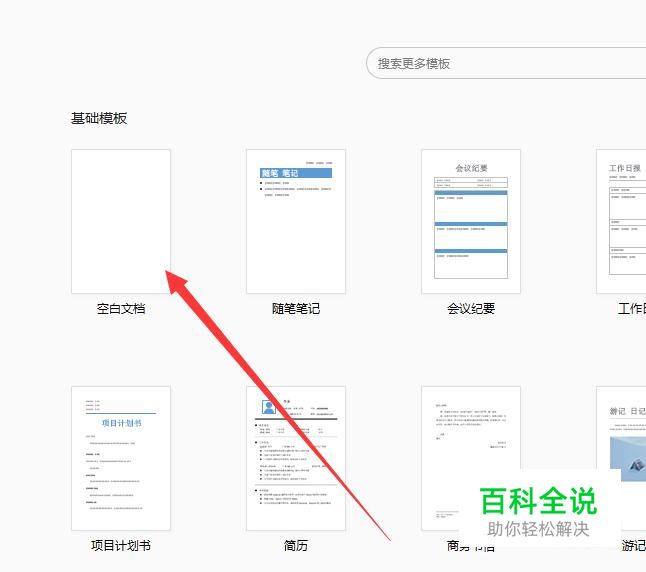Click the 会议纪要 label
Viewport: 646px width, 572px height.
click(x=471, y=309)
